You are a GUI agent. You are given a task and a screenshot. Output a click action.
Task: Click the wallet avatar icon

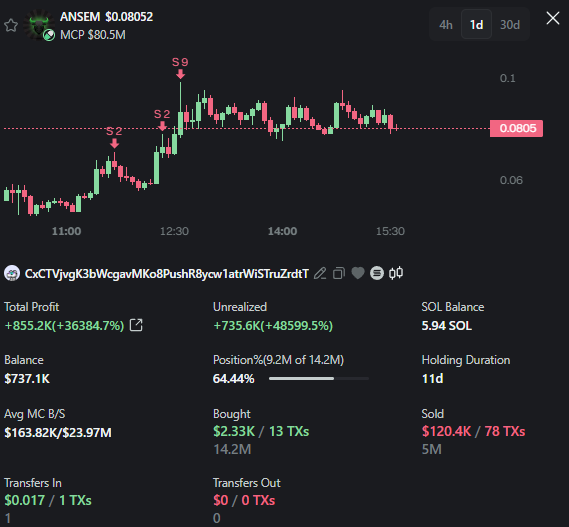pos(12,273)
